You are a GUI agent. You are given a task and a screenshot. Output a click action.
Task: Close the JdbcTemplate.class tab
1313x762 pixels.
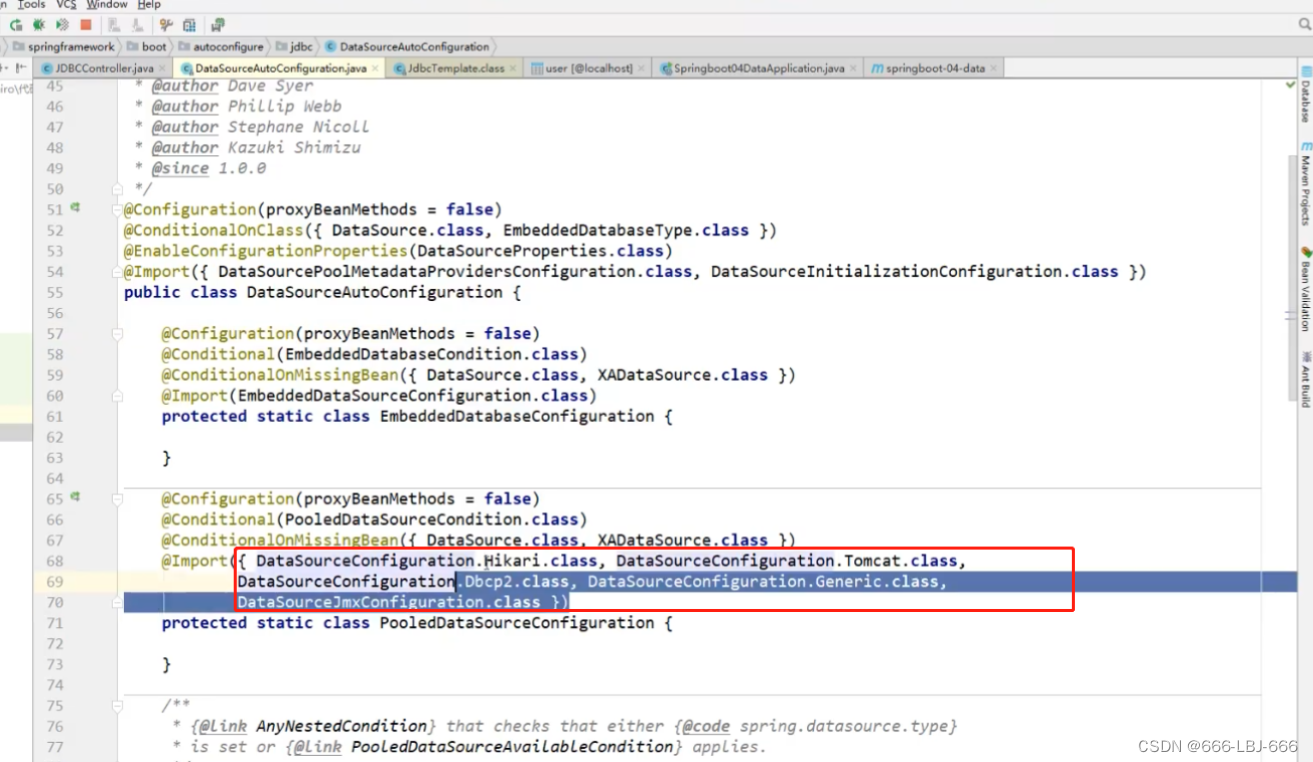pyautogui.click(x=514, y=68)
